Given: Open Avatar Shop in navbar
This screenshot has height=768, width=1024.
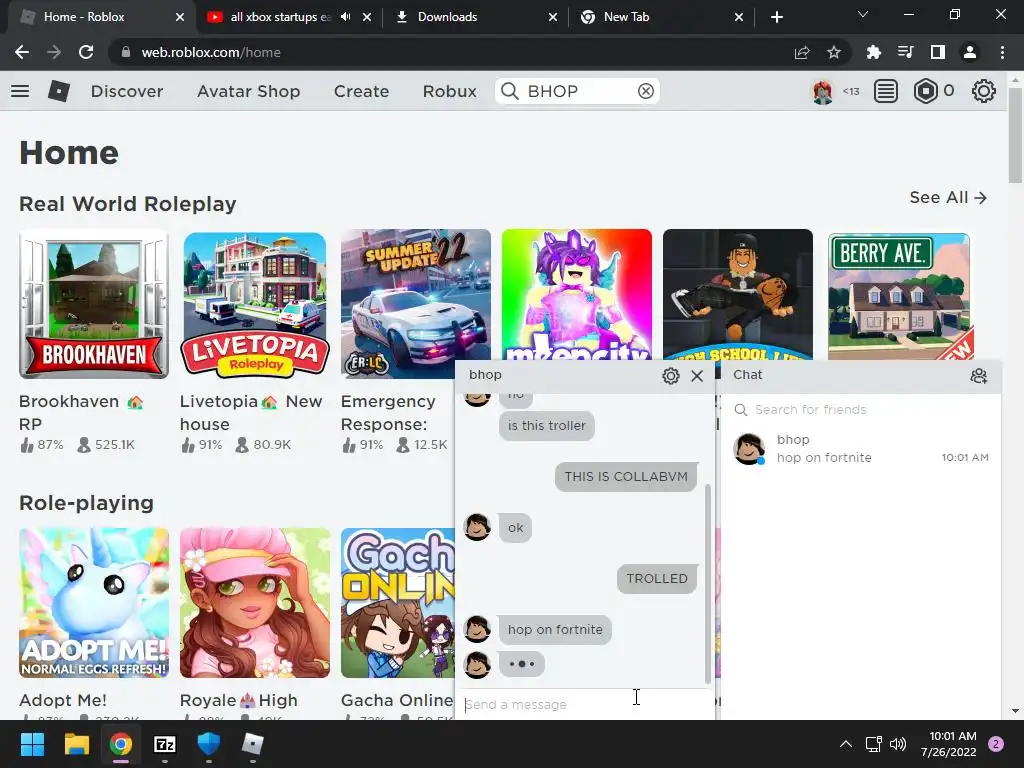Looking at the screenshot, I should pyautogui.click(x=248, y=91).
